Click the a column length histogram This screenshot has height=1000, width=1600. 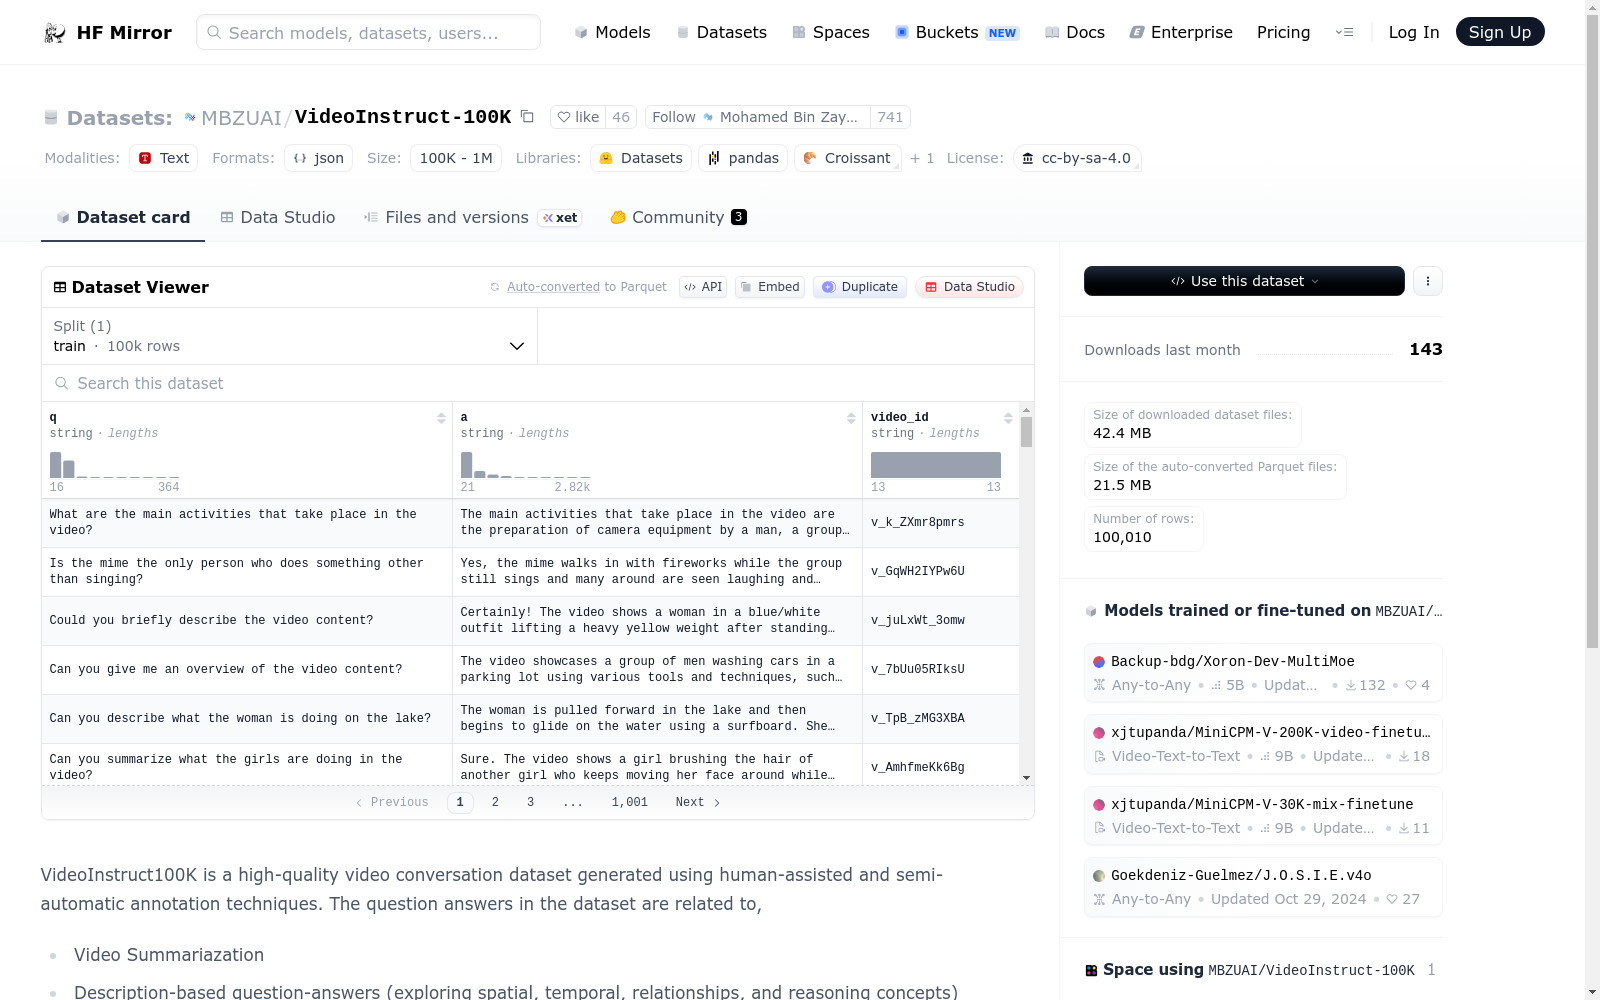point(526,464)
